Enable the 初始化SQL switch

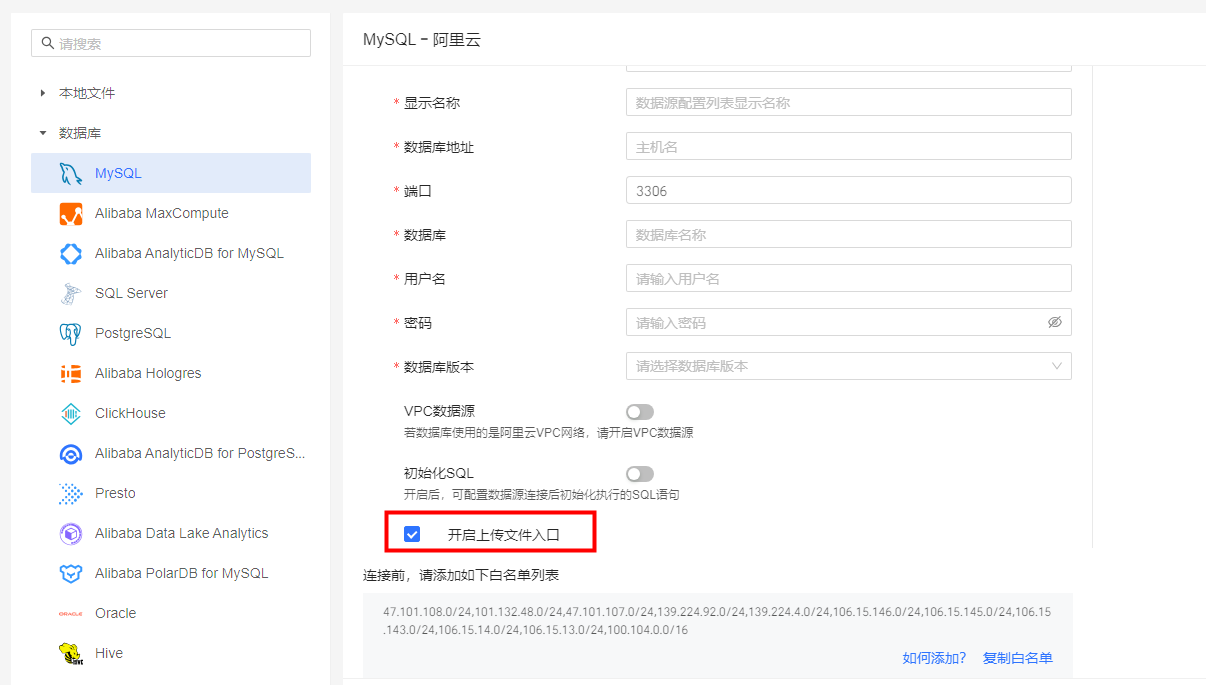639,474
